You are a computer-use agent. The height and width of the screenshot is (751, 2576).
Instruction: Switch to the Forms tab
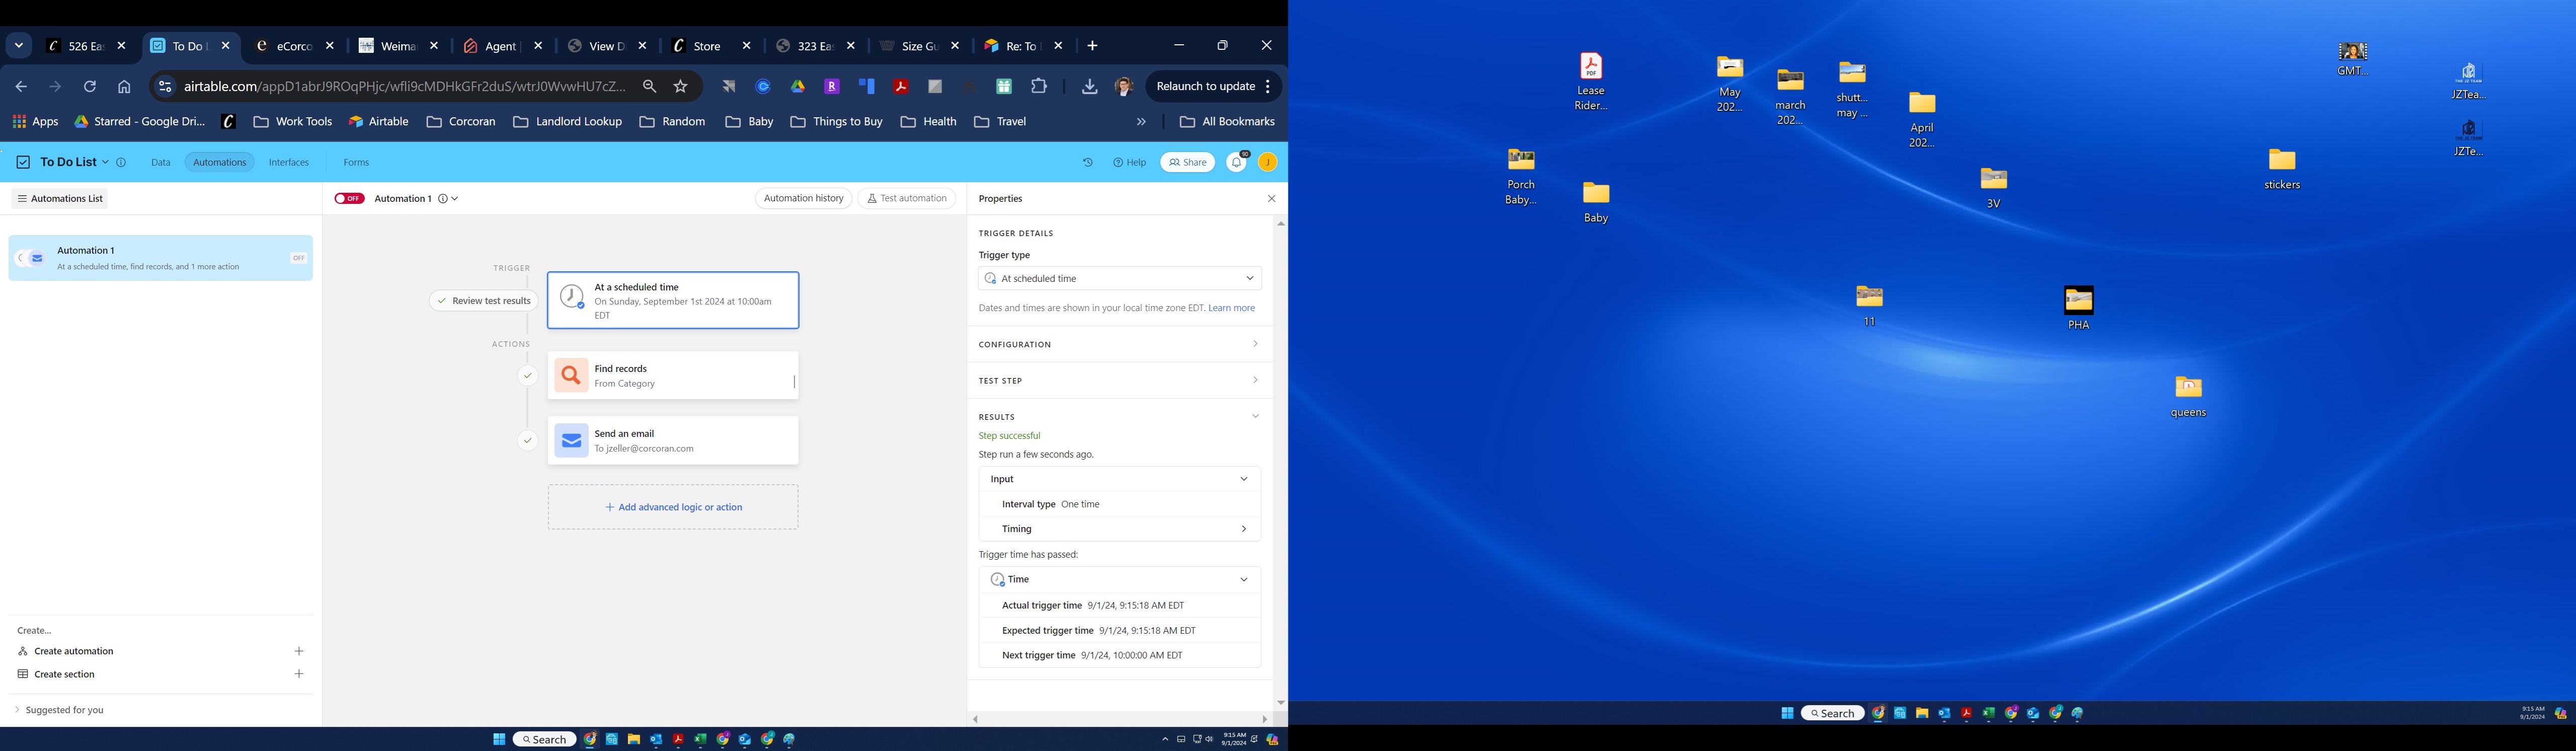click(x=356, y=162)
